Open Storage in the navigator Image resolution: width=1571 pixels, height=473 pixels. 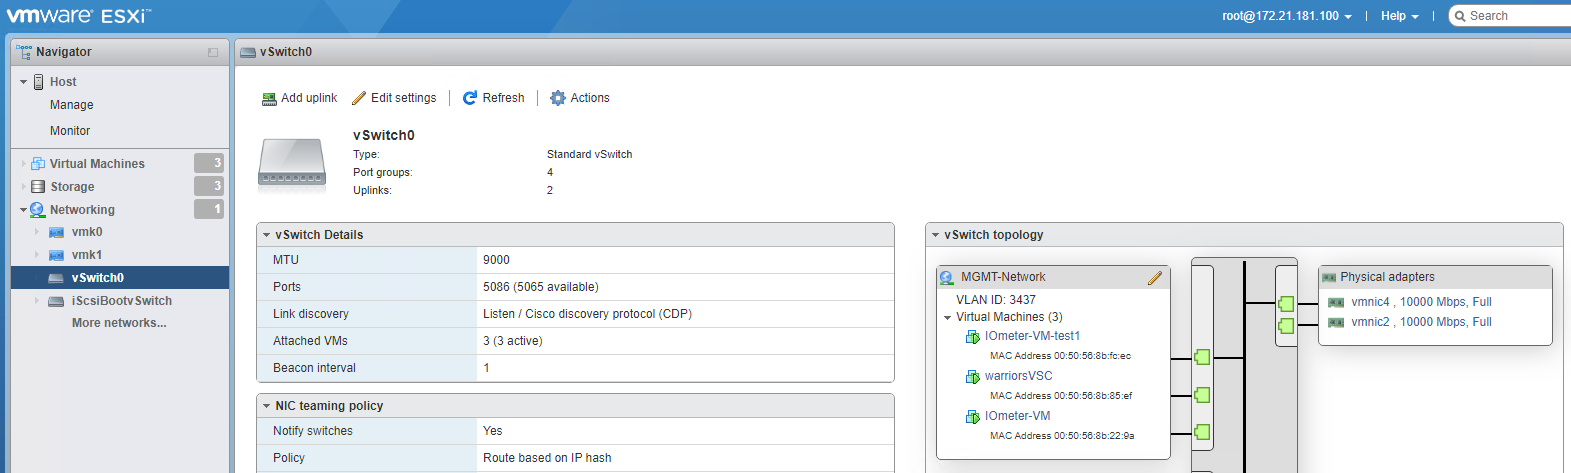pyautogui.click(x=72, y=187)
